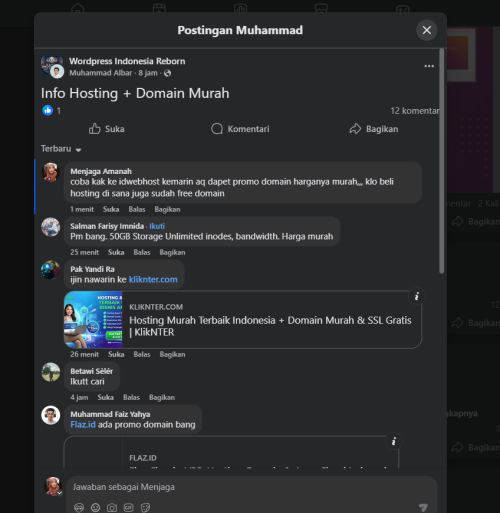This screenshot has height=513, width=500.
Task: Open the KlikNTER link preview thumbnail
Action: tap(93, 320)
